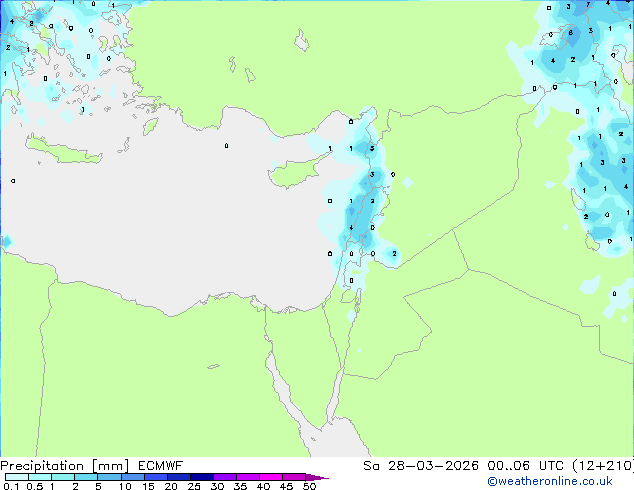Click the legend value label '0.1'
The height and width of the screenshot is (490, 634).
[11, 486]
